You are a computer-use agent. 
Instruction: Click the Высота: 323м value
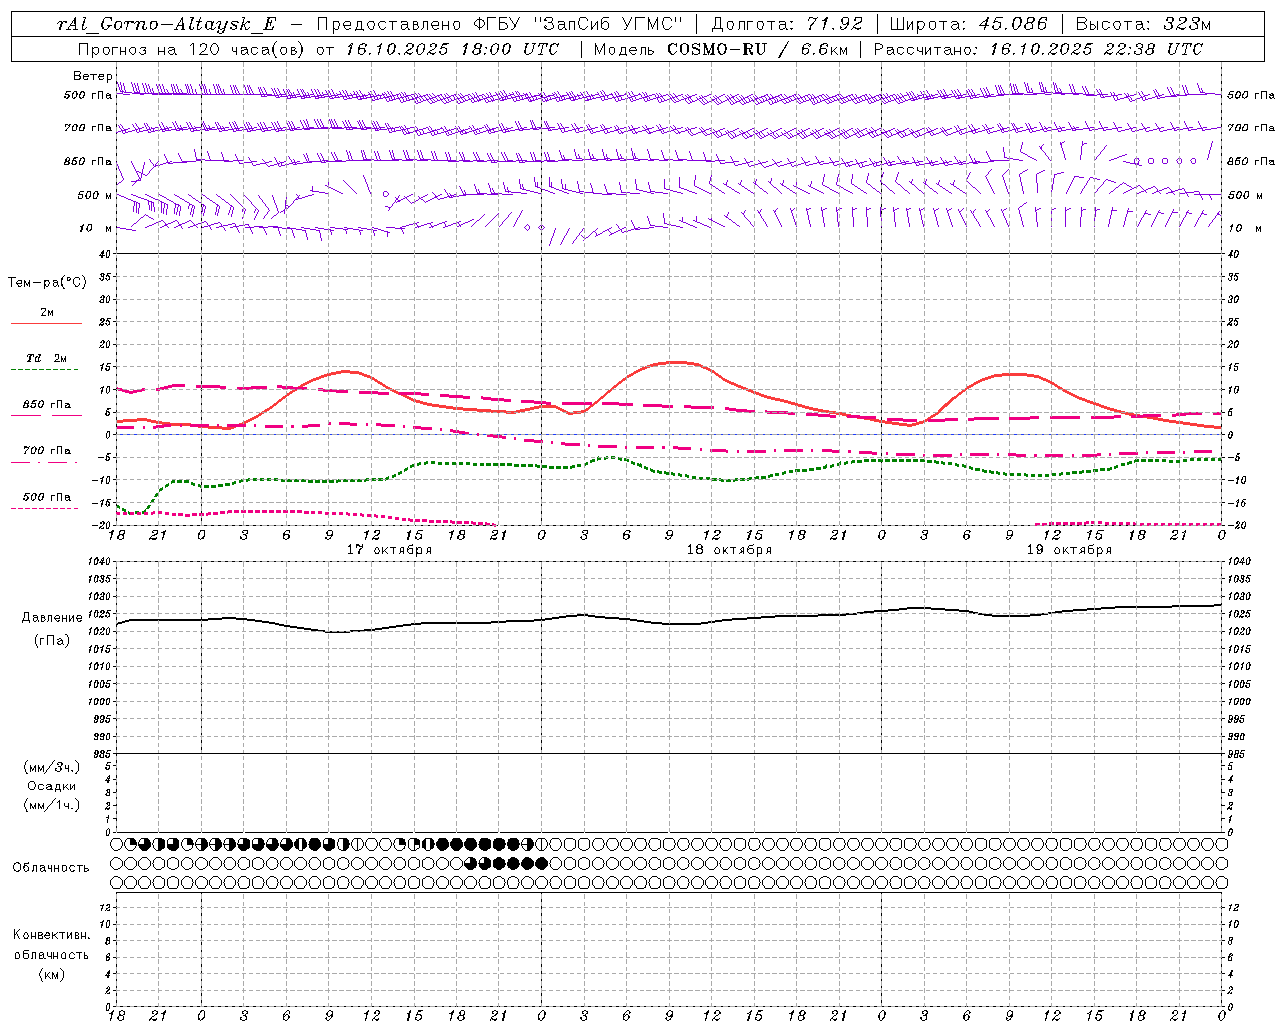1144,24
